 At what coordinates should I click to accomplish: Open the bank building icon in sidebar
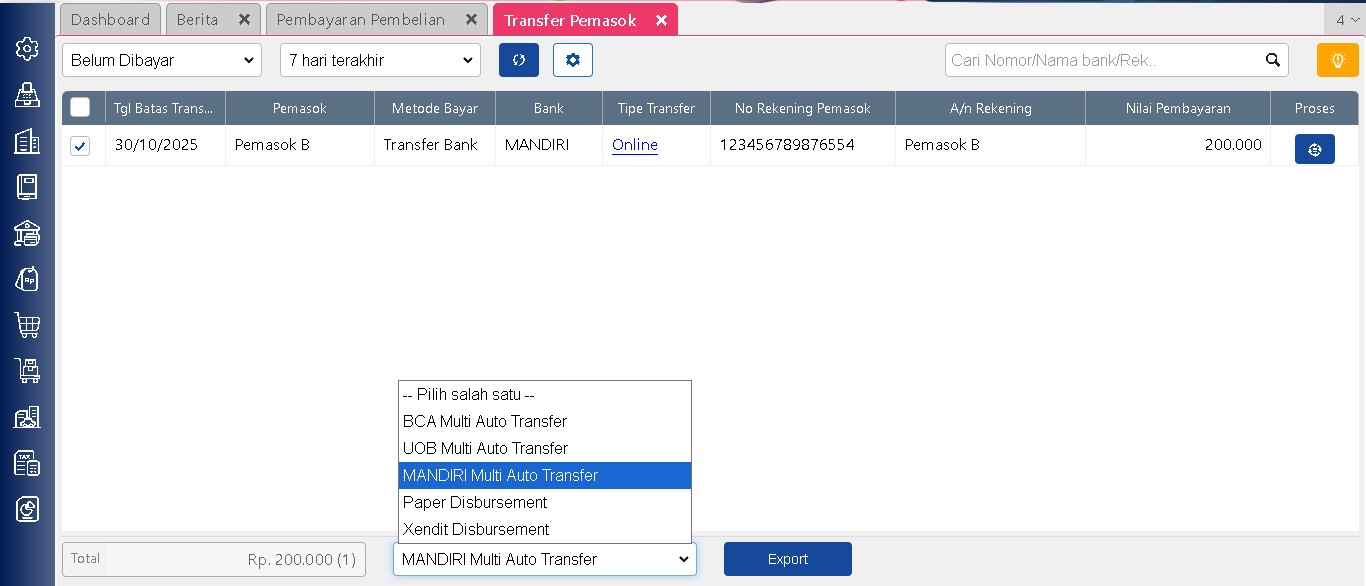coord(27,234)
